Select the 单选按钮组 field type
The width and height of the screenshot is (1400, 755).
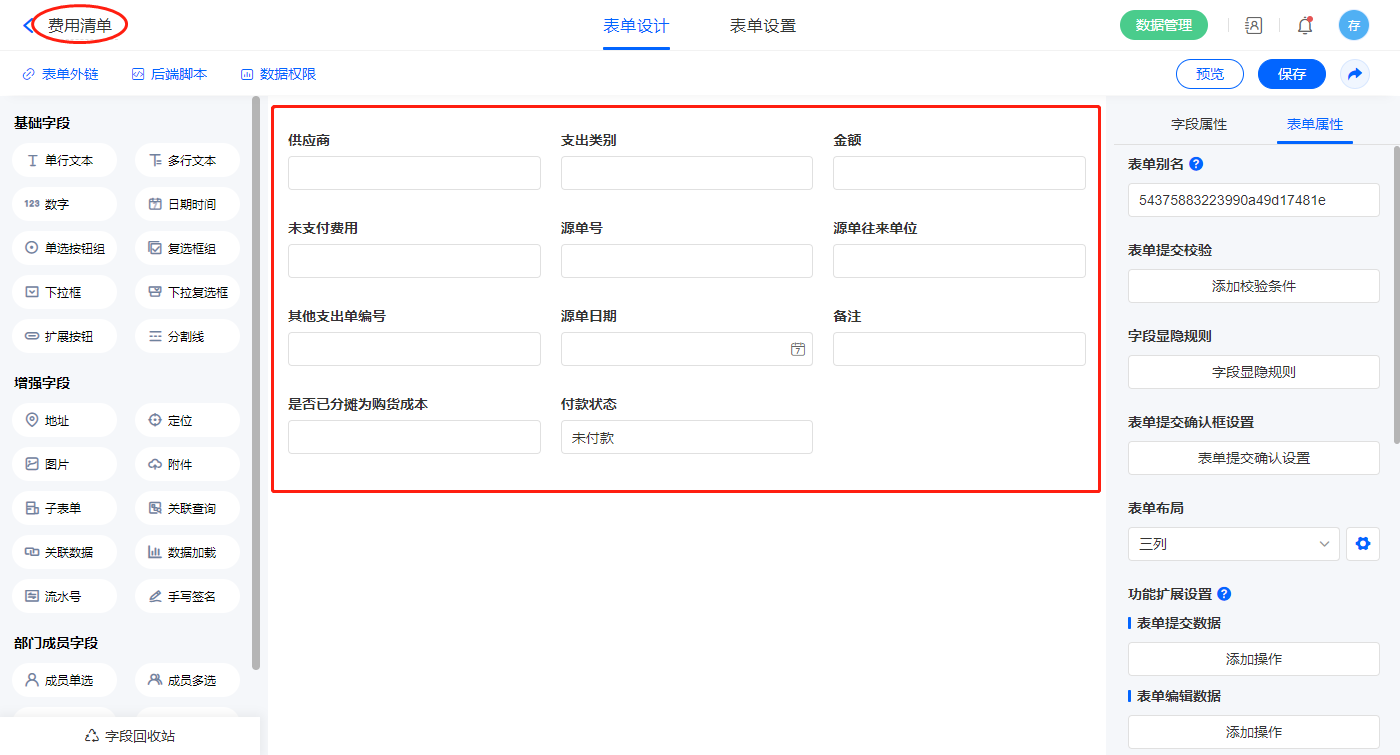[x=65, y=248]
